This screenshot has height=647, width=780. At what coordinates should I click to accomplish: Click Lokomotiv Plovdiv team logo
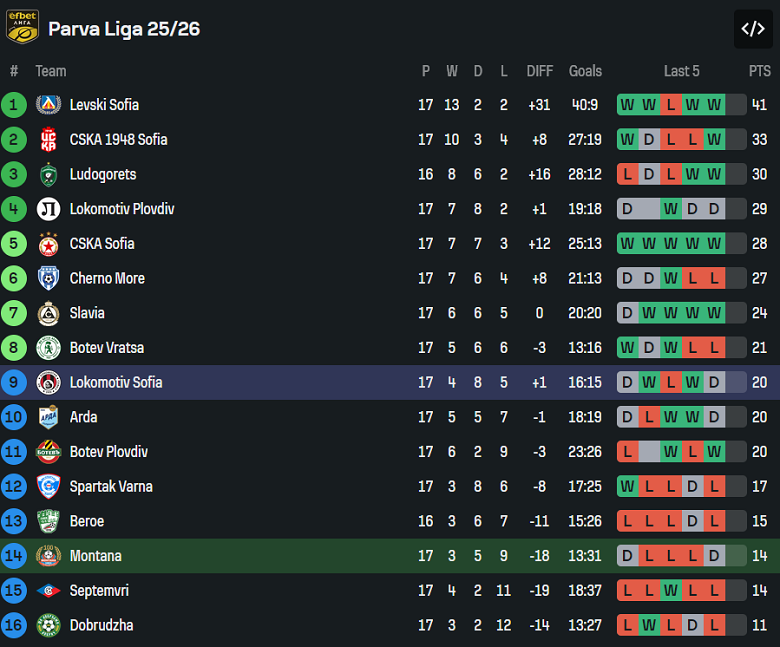tap(48, 209)
